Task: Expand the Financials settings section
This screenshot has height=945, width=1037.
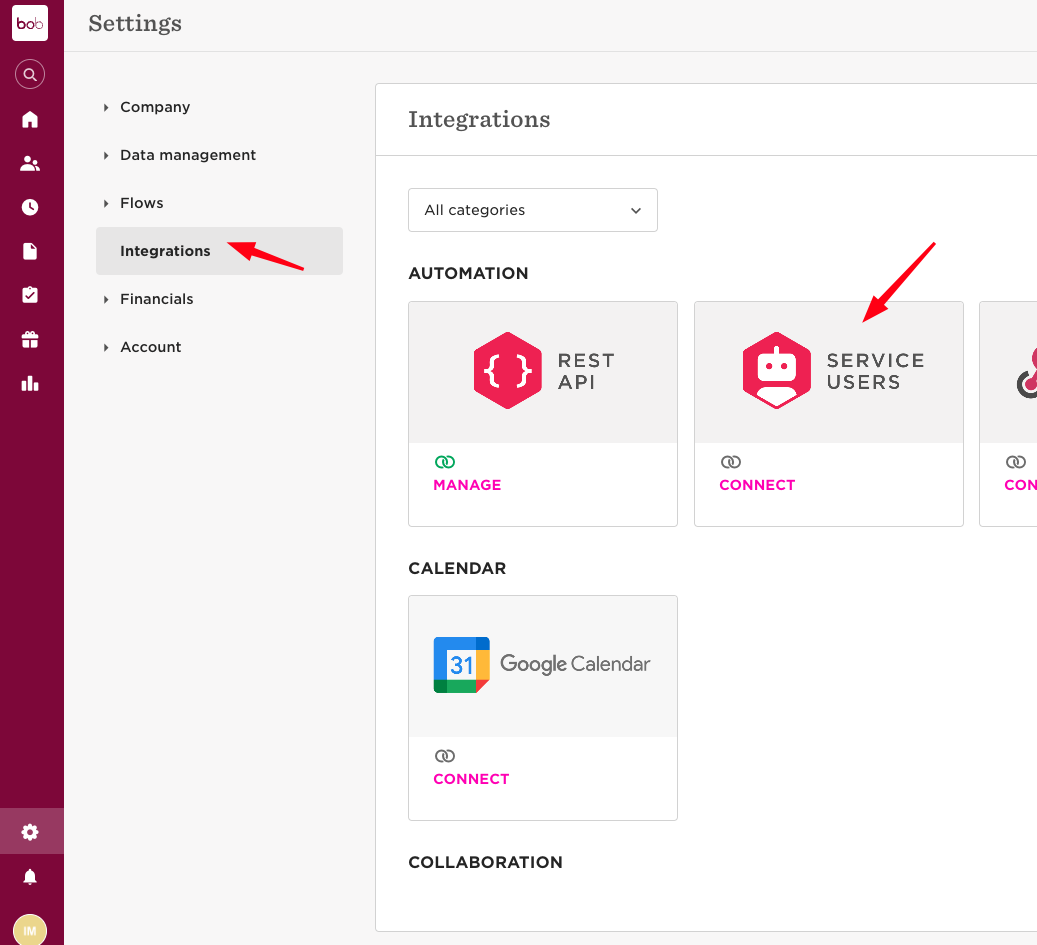Action: pos(157,299)
